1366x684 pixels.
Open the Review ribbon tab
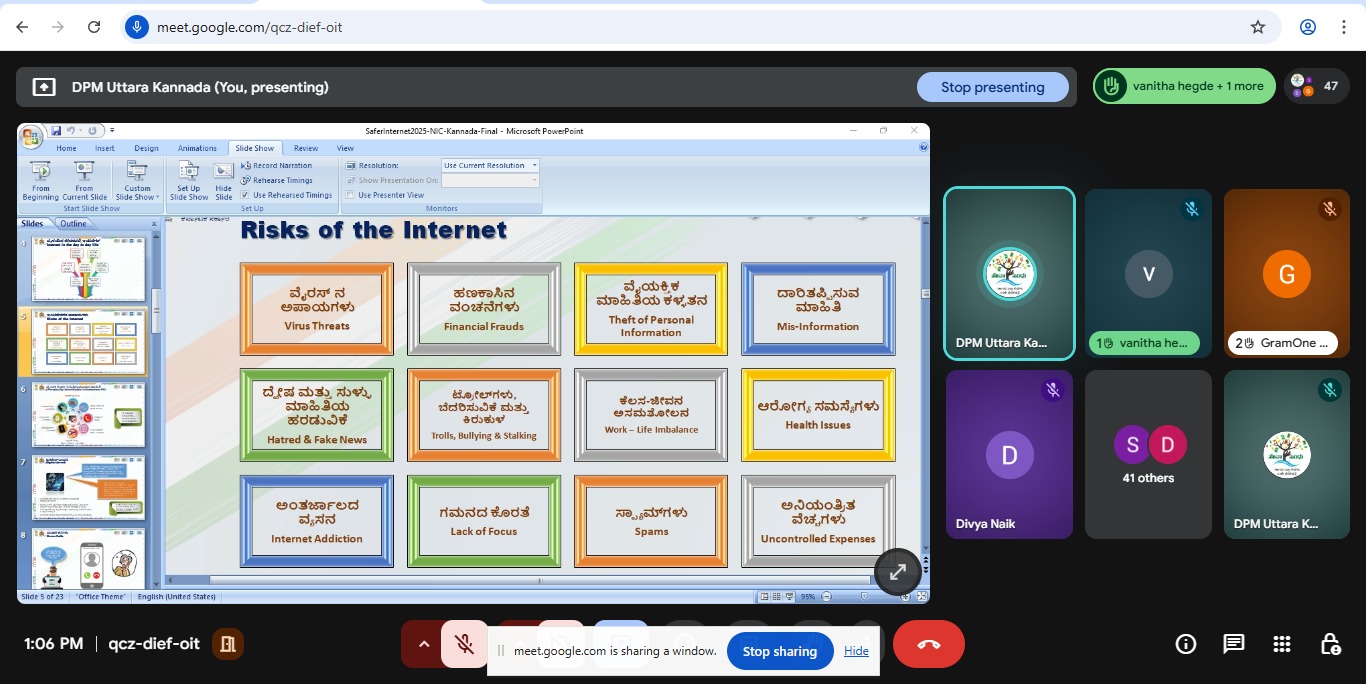click(306, 148)
